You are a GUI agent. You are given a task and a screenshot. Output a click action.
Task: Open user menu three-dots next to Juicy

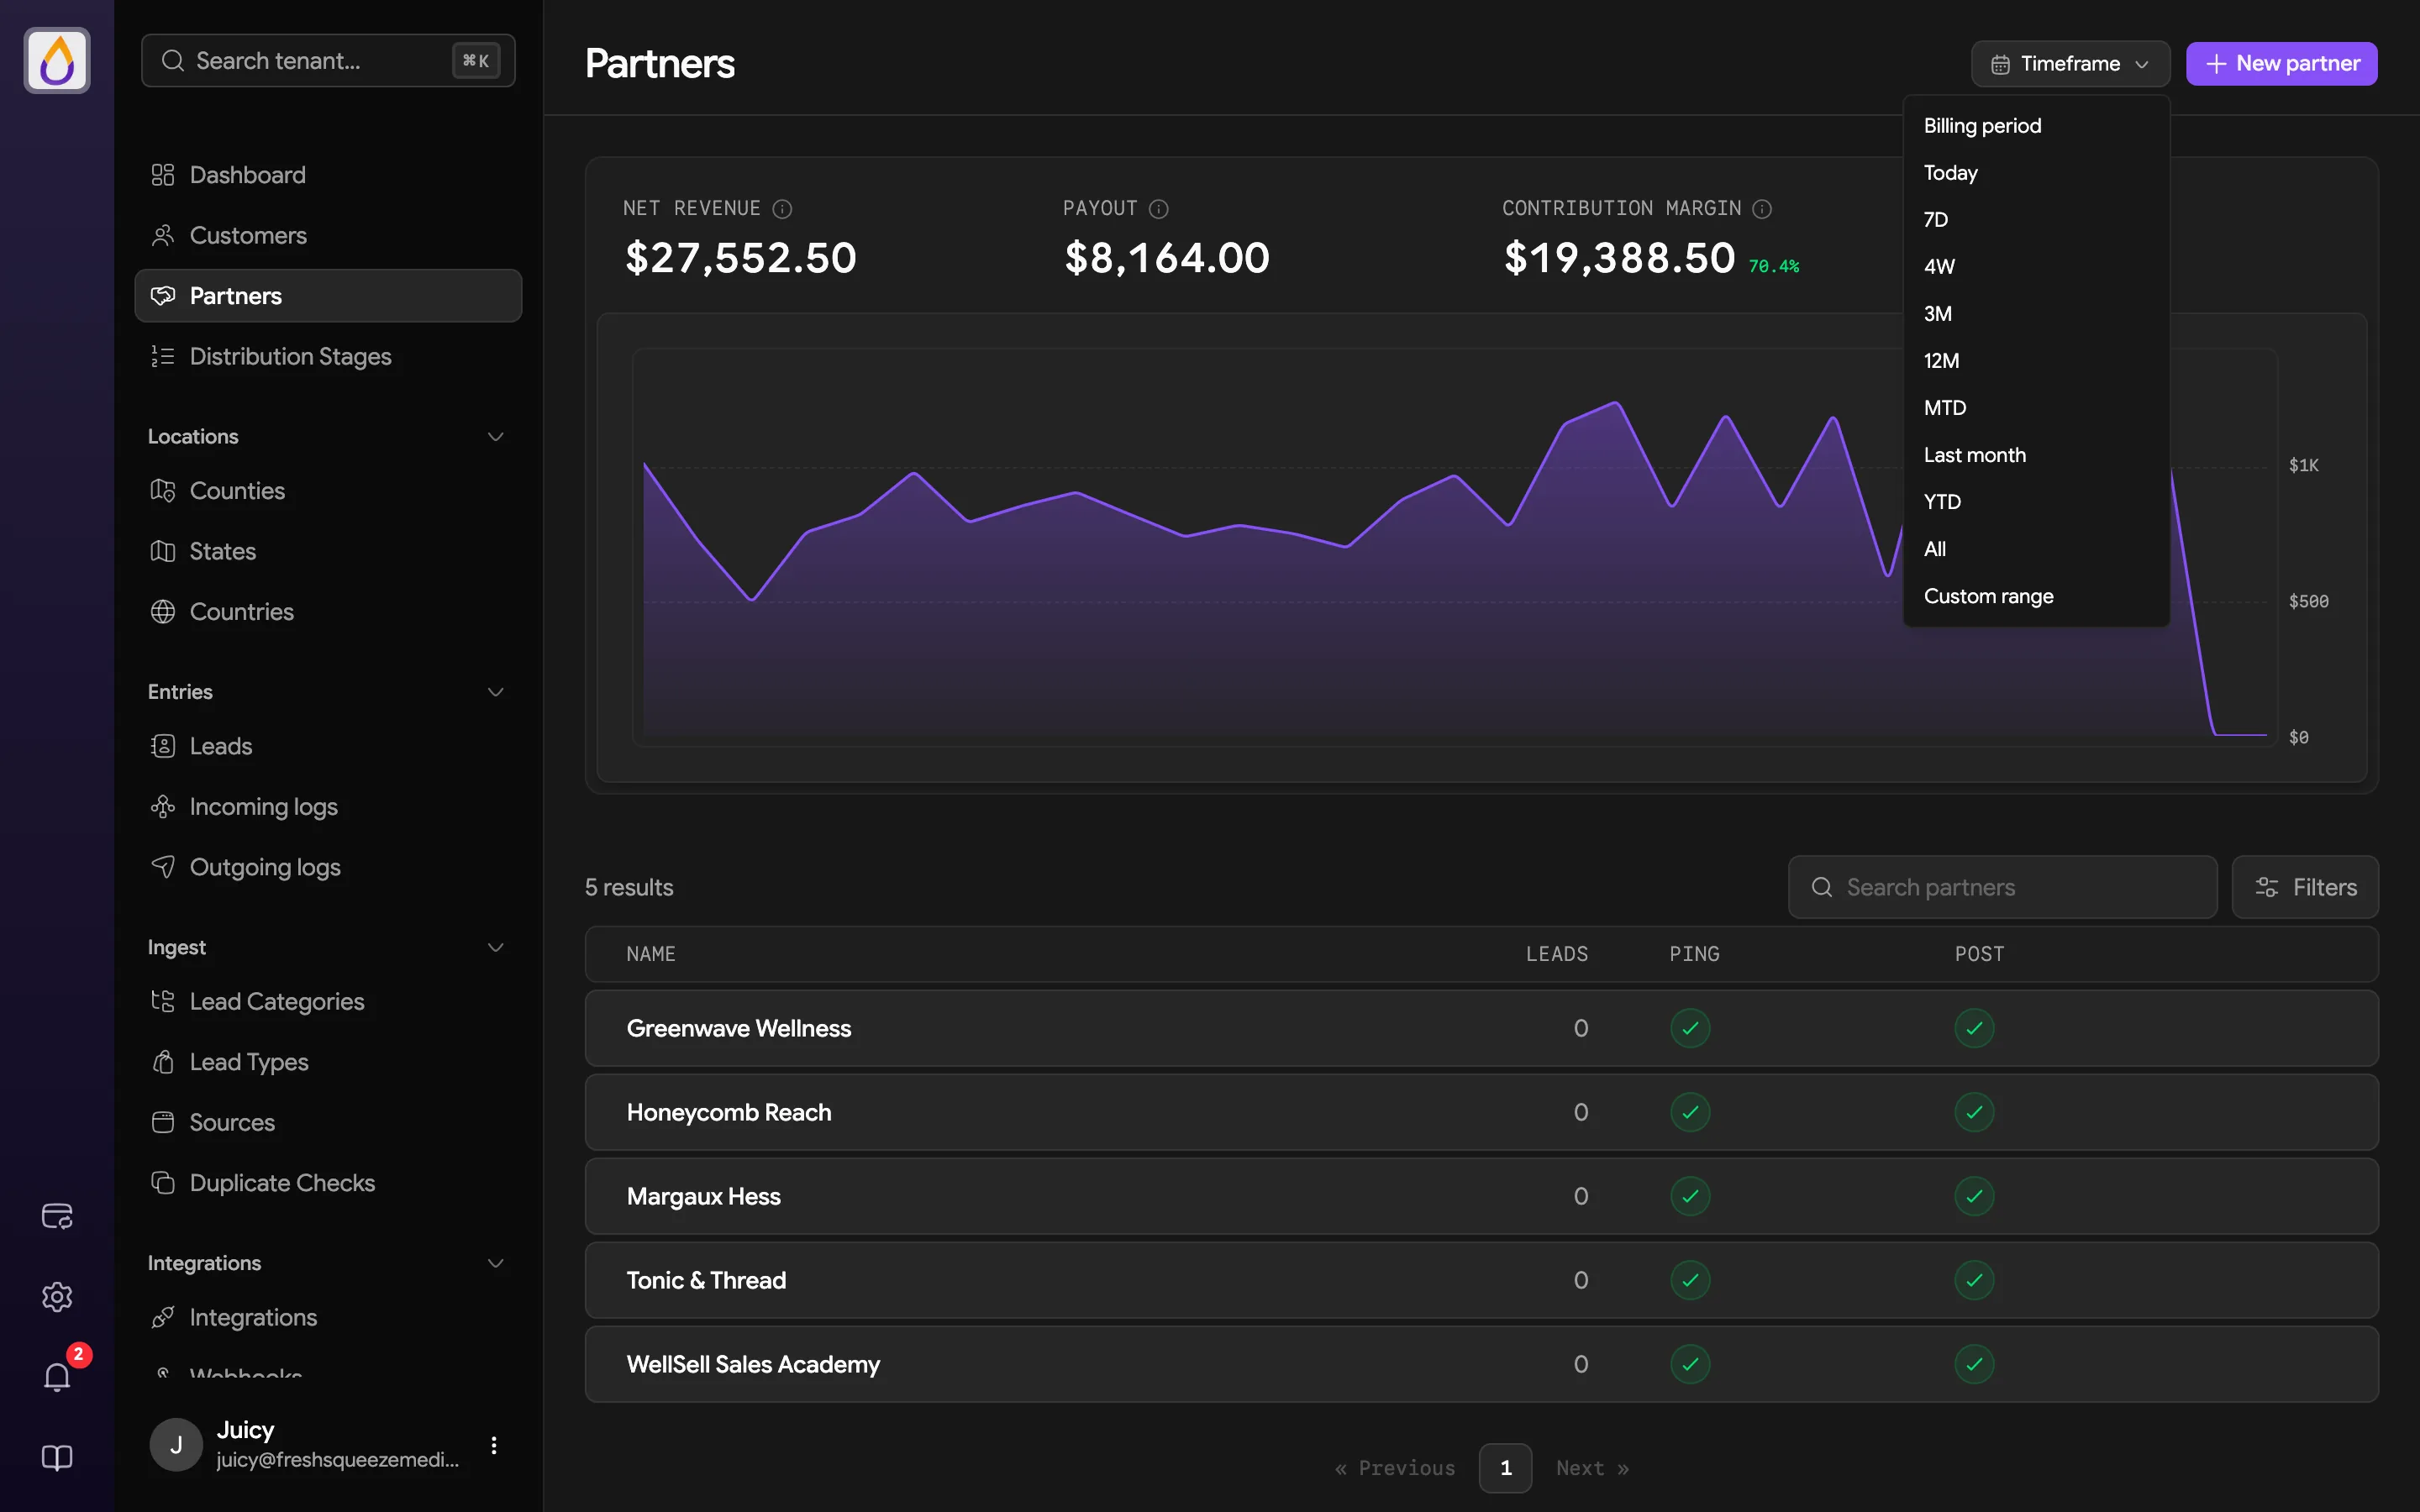pyautogui.click(x=493, y=1445)
